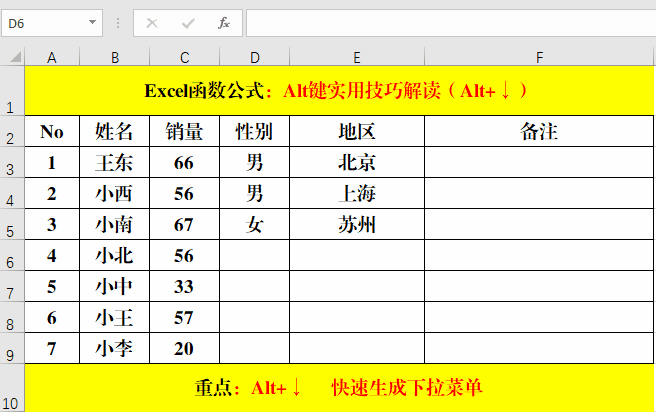Click into the formula bar input area

(451, 23)
